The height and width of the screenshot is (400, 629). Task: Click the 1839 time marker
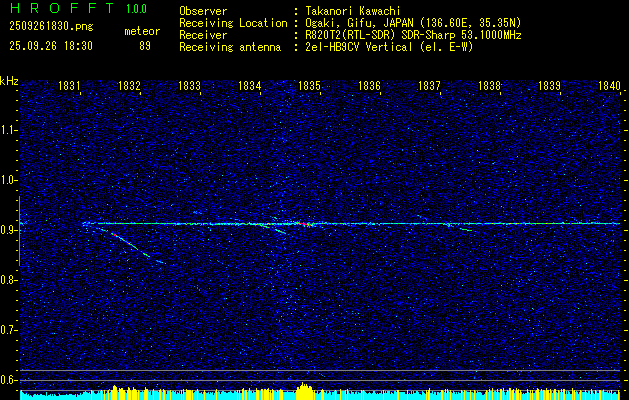click(549, 85)
